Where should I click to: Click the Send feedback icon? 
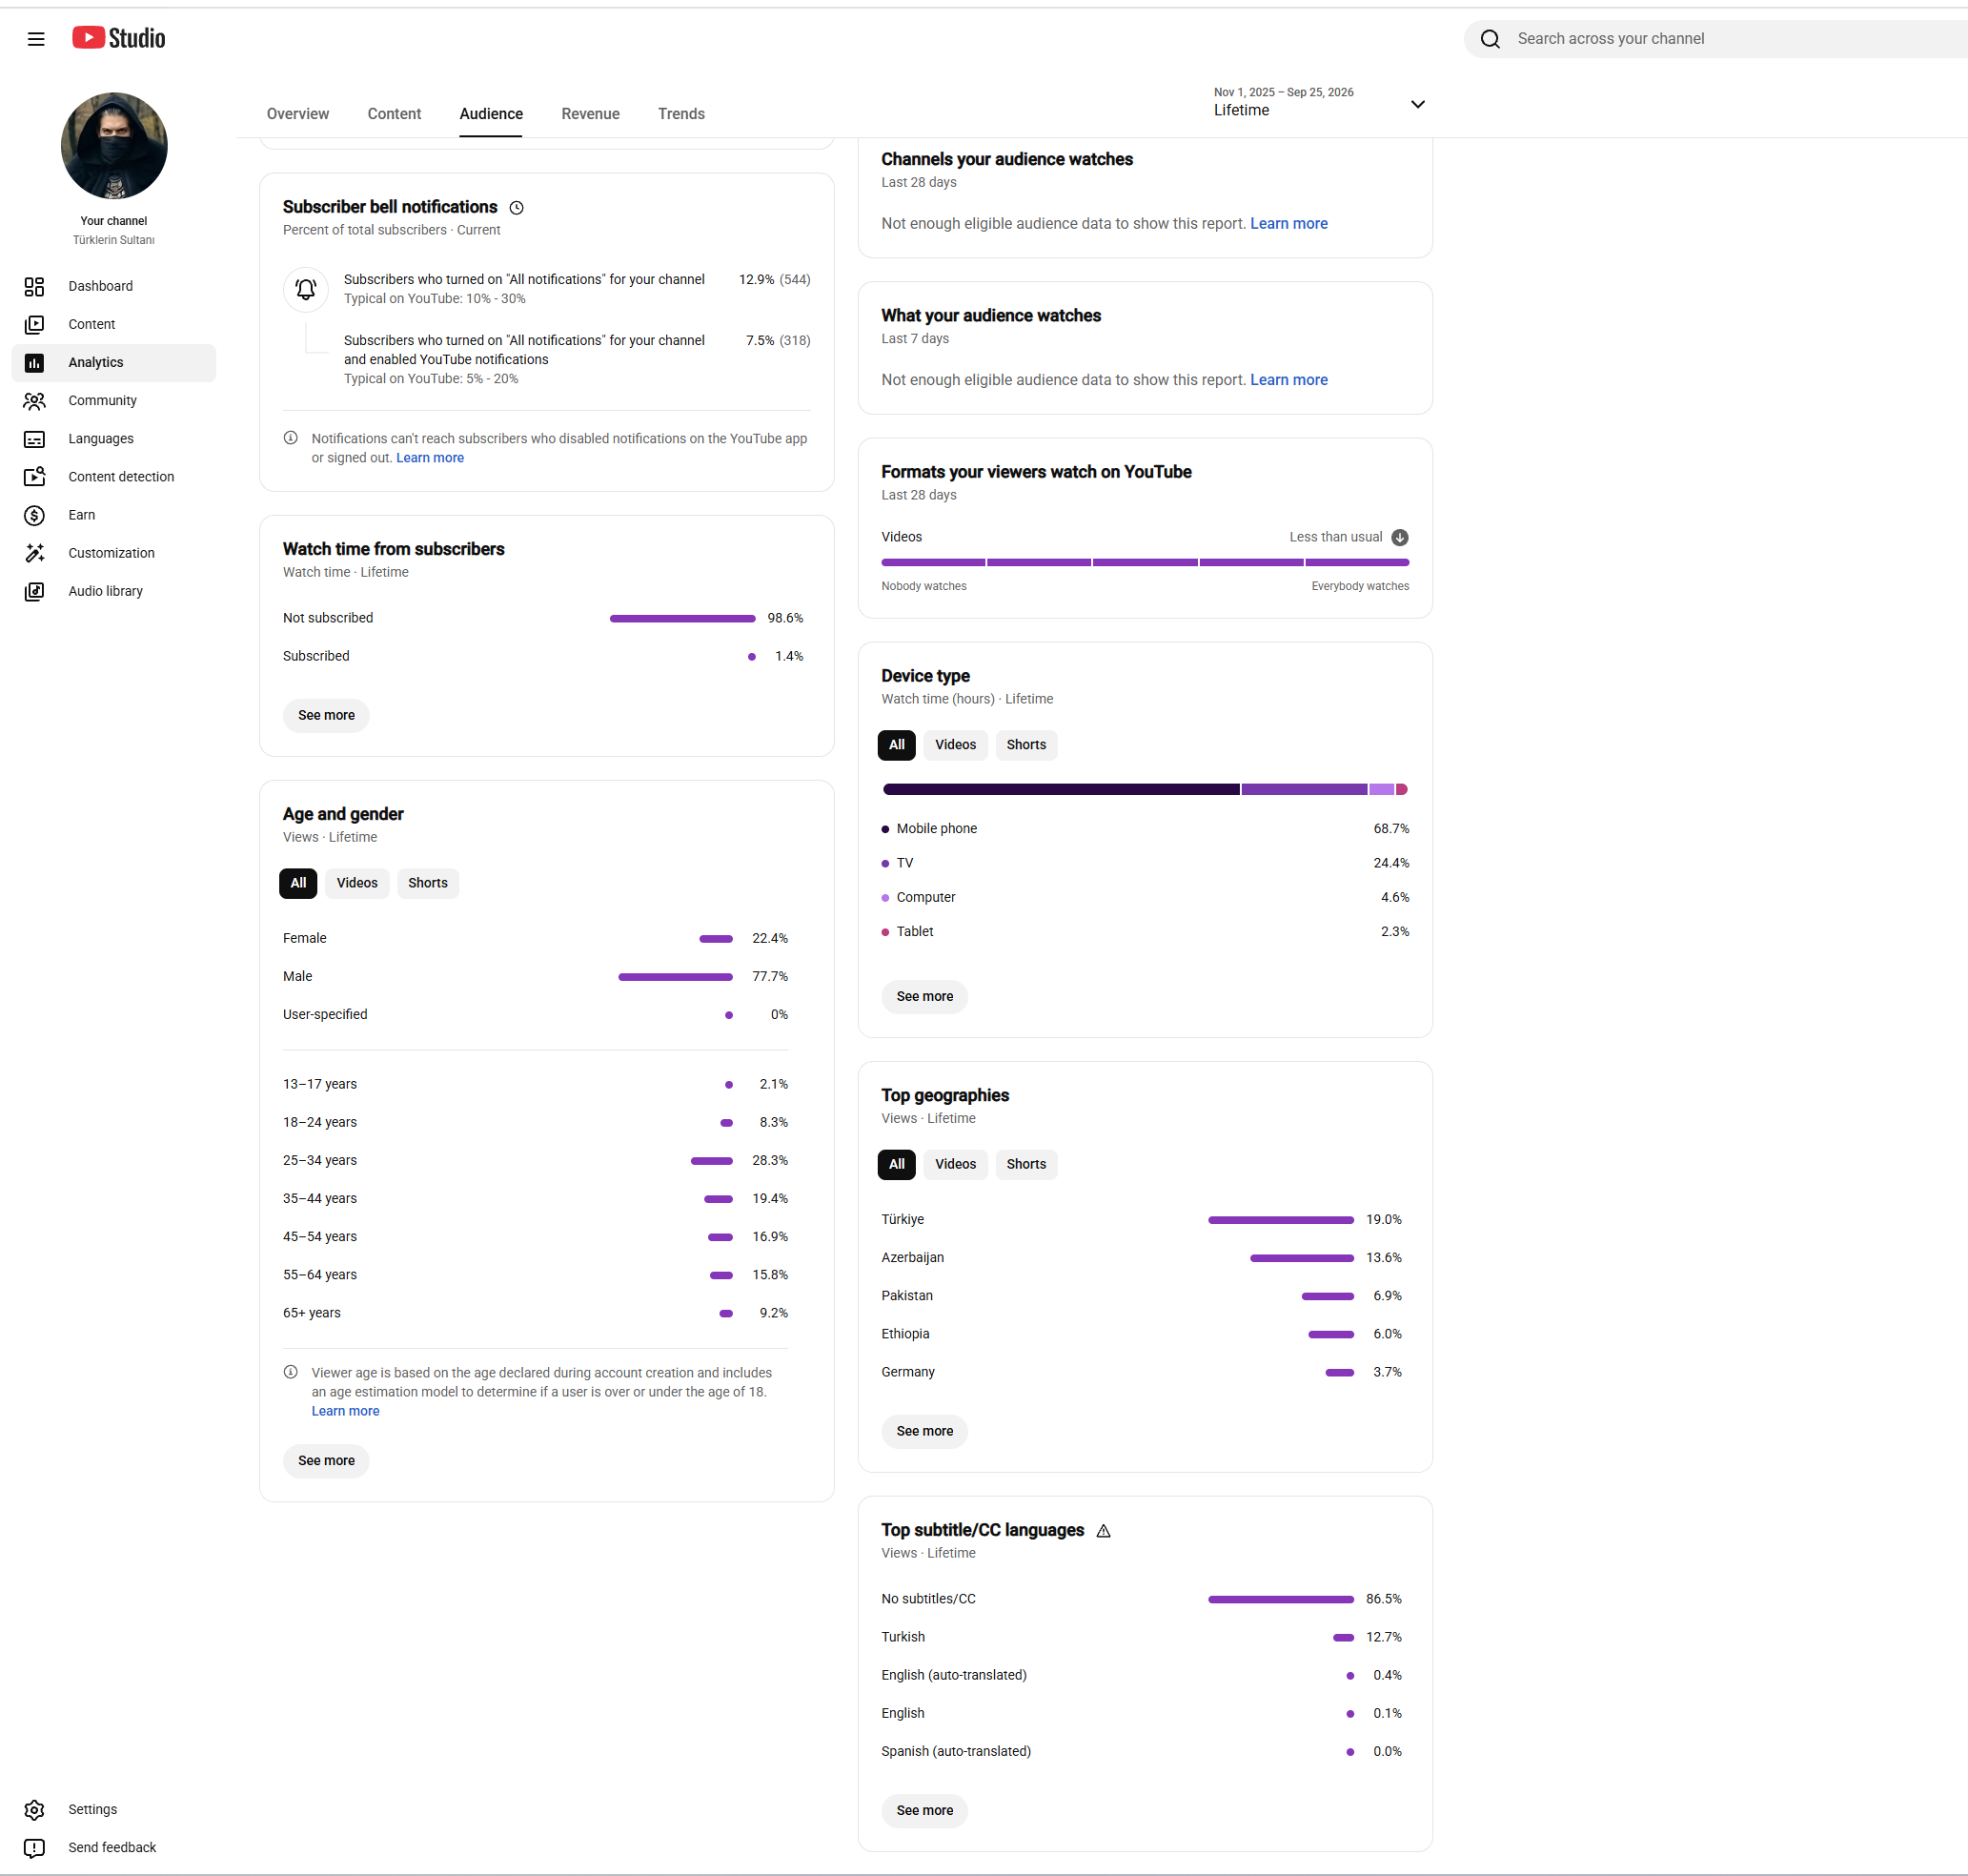[35, 1848]
